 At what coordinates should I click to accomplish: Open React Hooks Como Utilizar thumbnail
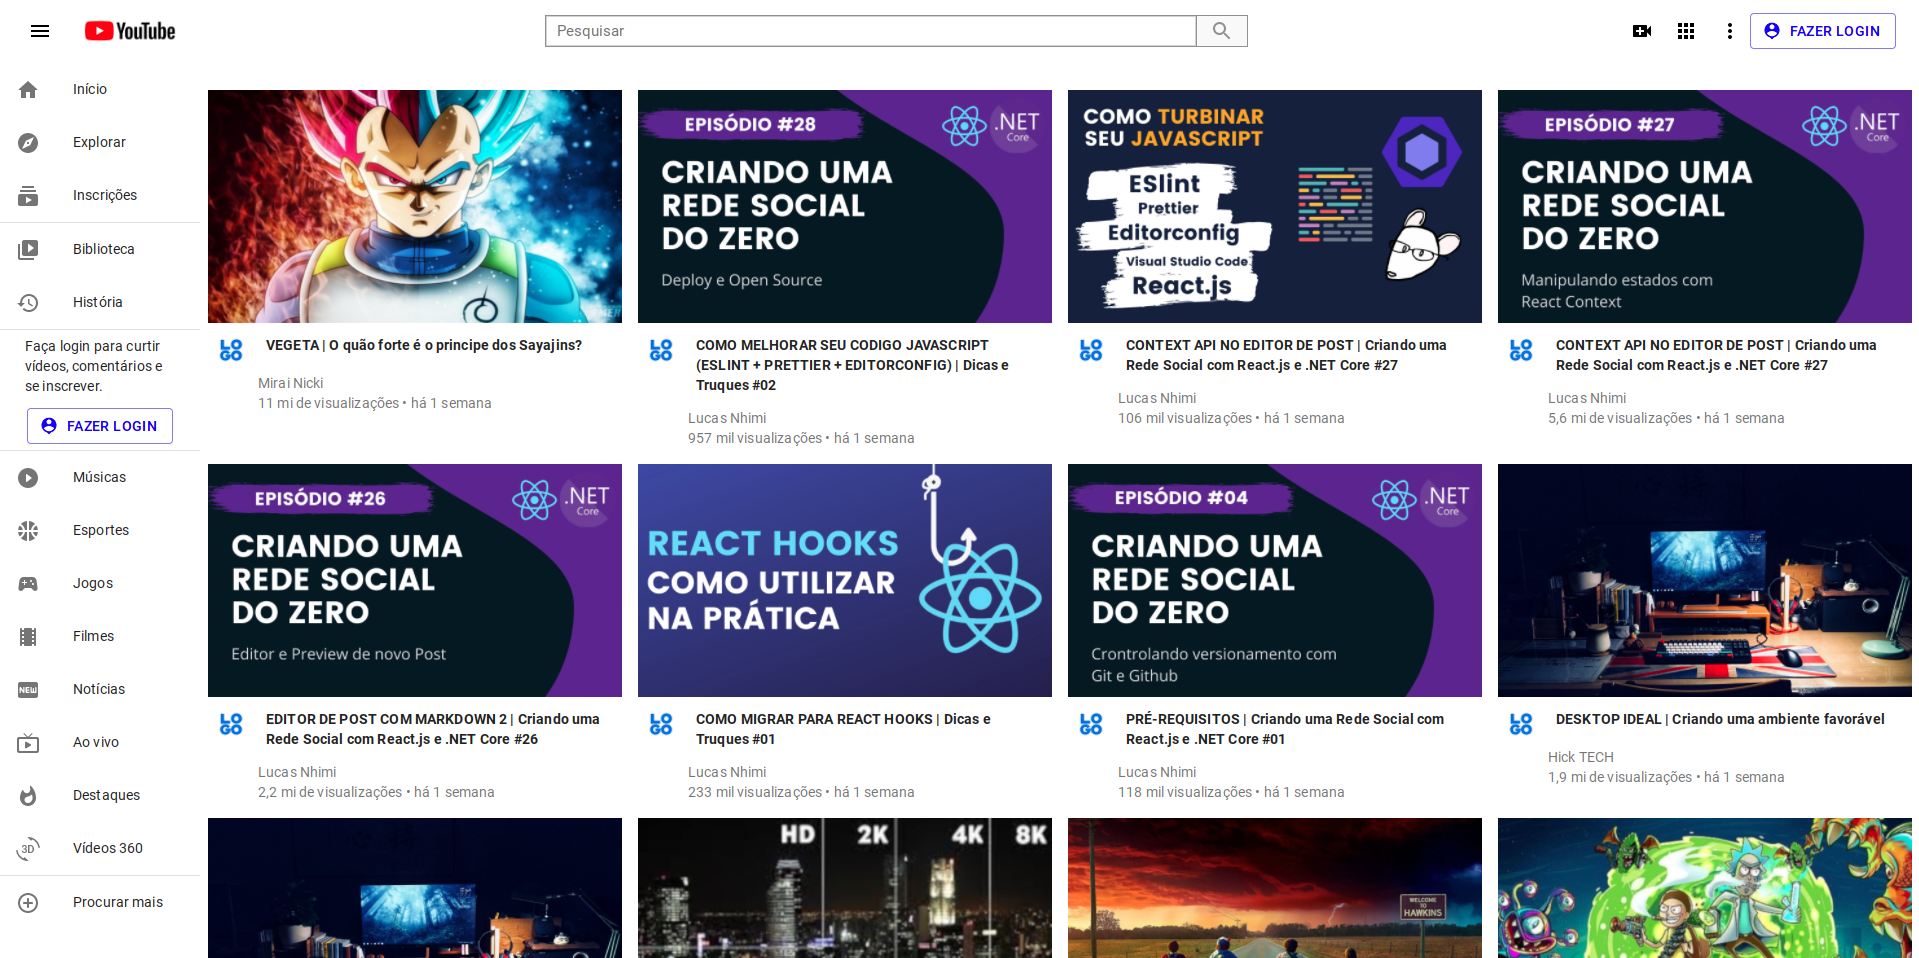click(845, 580)
